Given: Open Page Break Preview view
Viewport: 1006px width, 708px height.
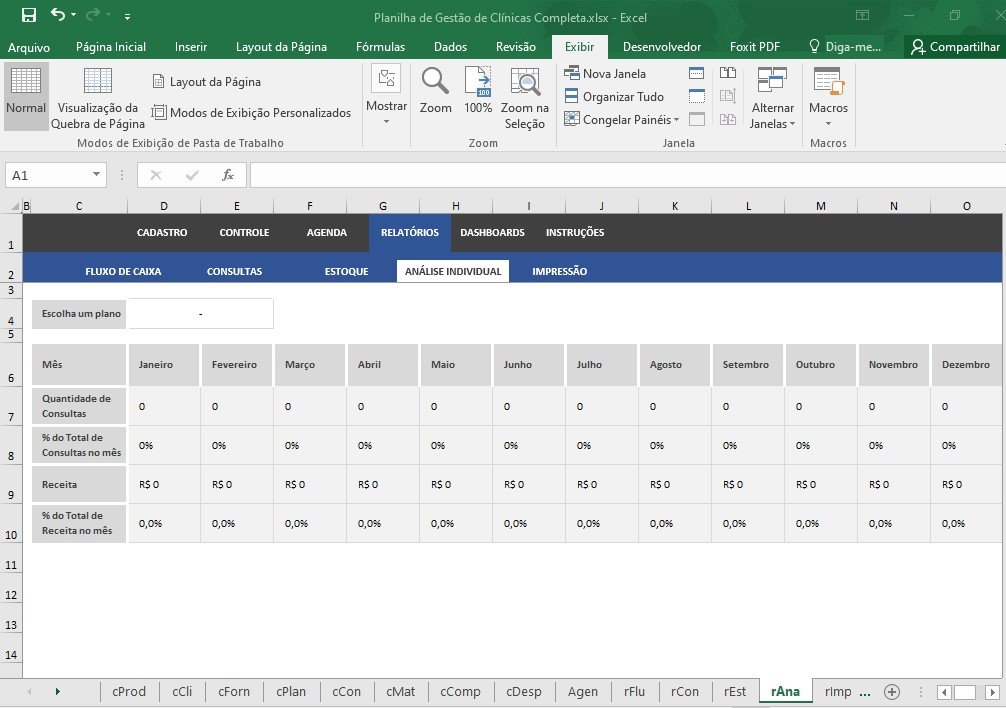Looking at the screenshot, I should pos(98,98).
